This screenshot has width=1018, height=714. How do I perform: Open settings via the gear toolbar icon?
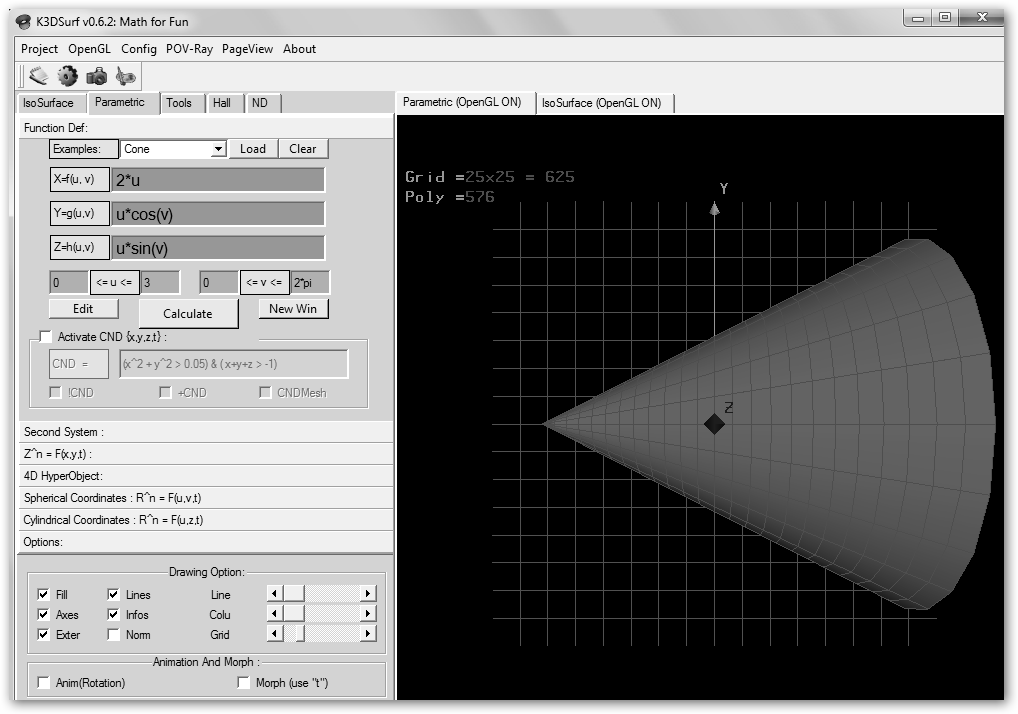click(x=67, y=76)
